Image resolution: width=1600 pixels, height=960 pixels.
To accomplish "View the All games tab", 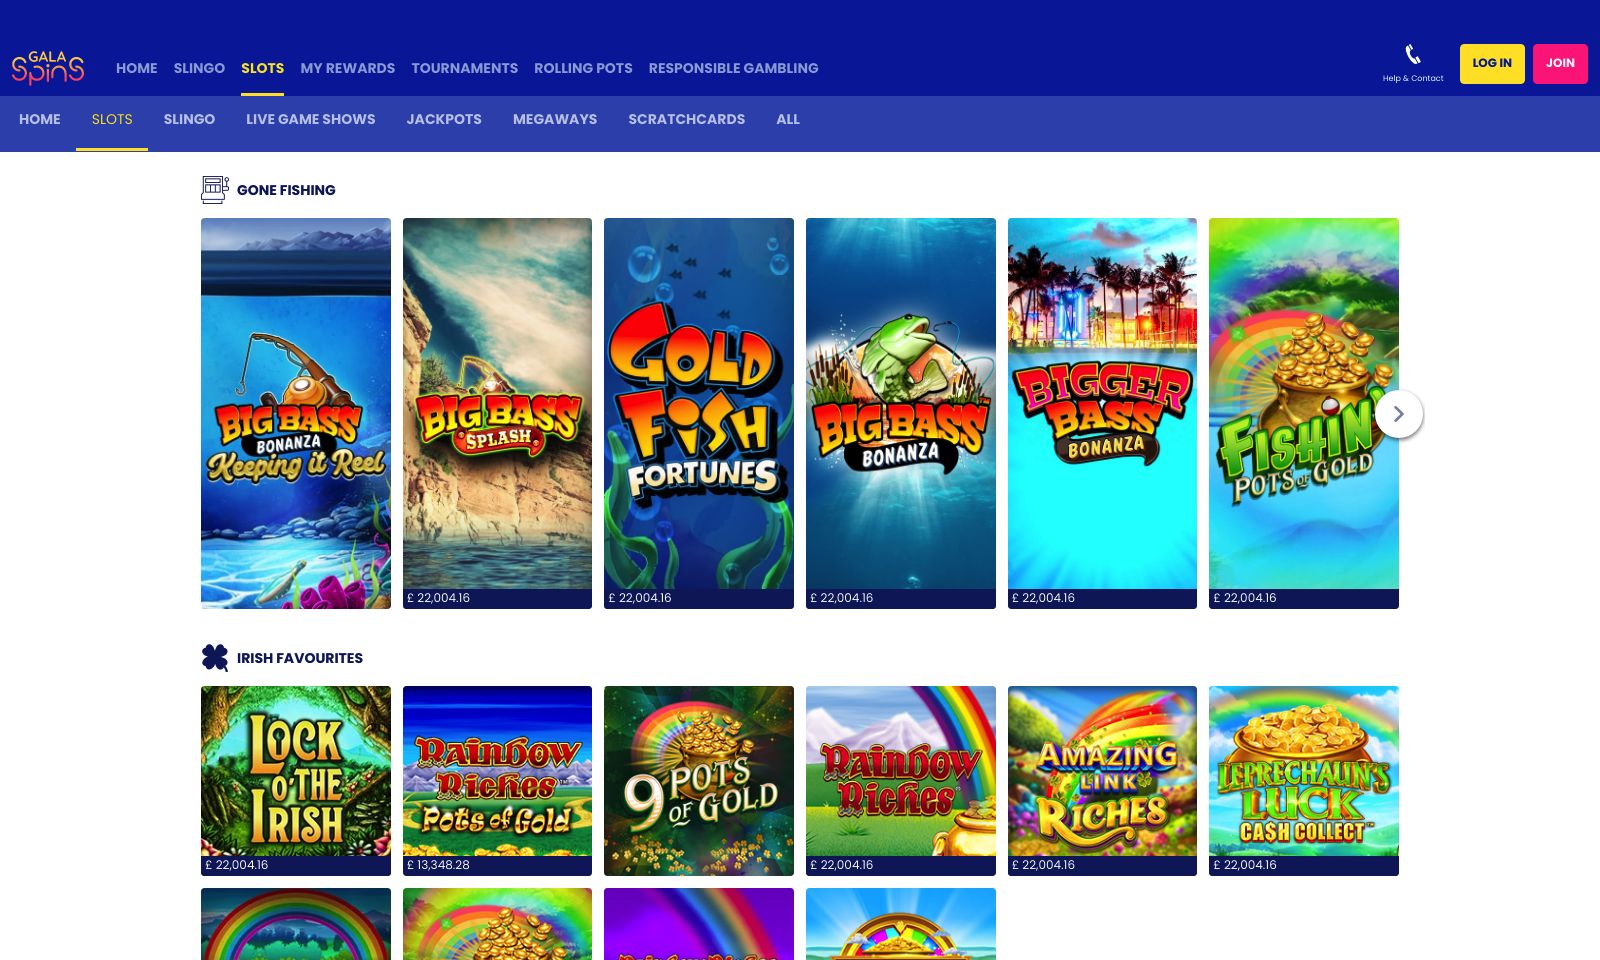I will (x=787, y=119).
